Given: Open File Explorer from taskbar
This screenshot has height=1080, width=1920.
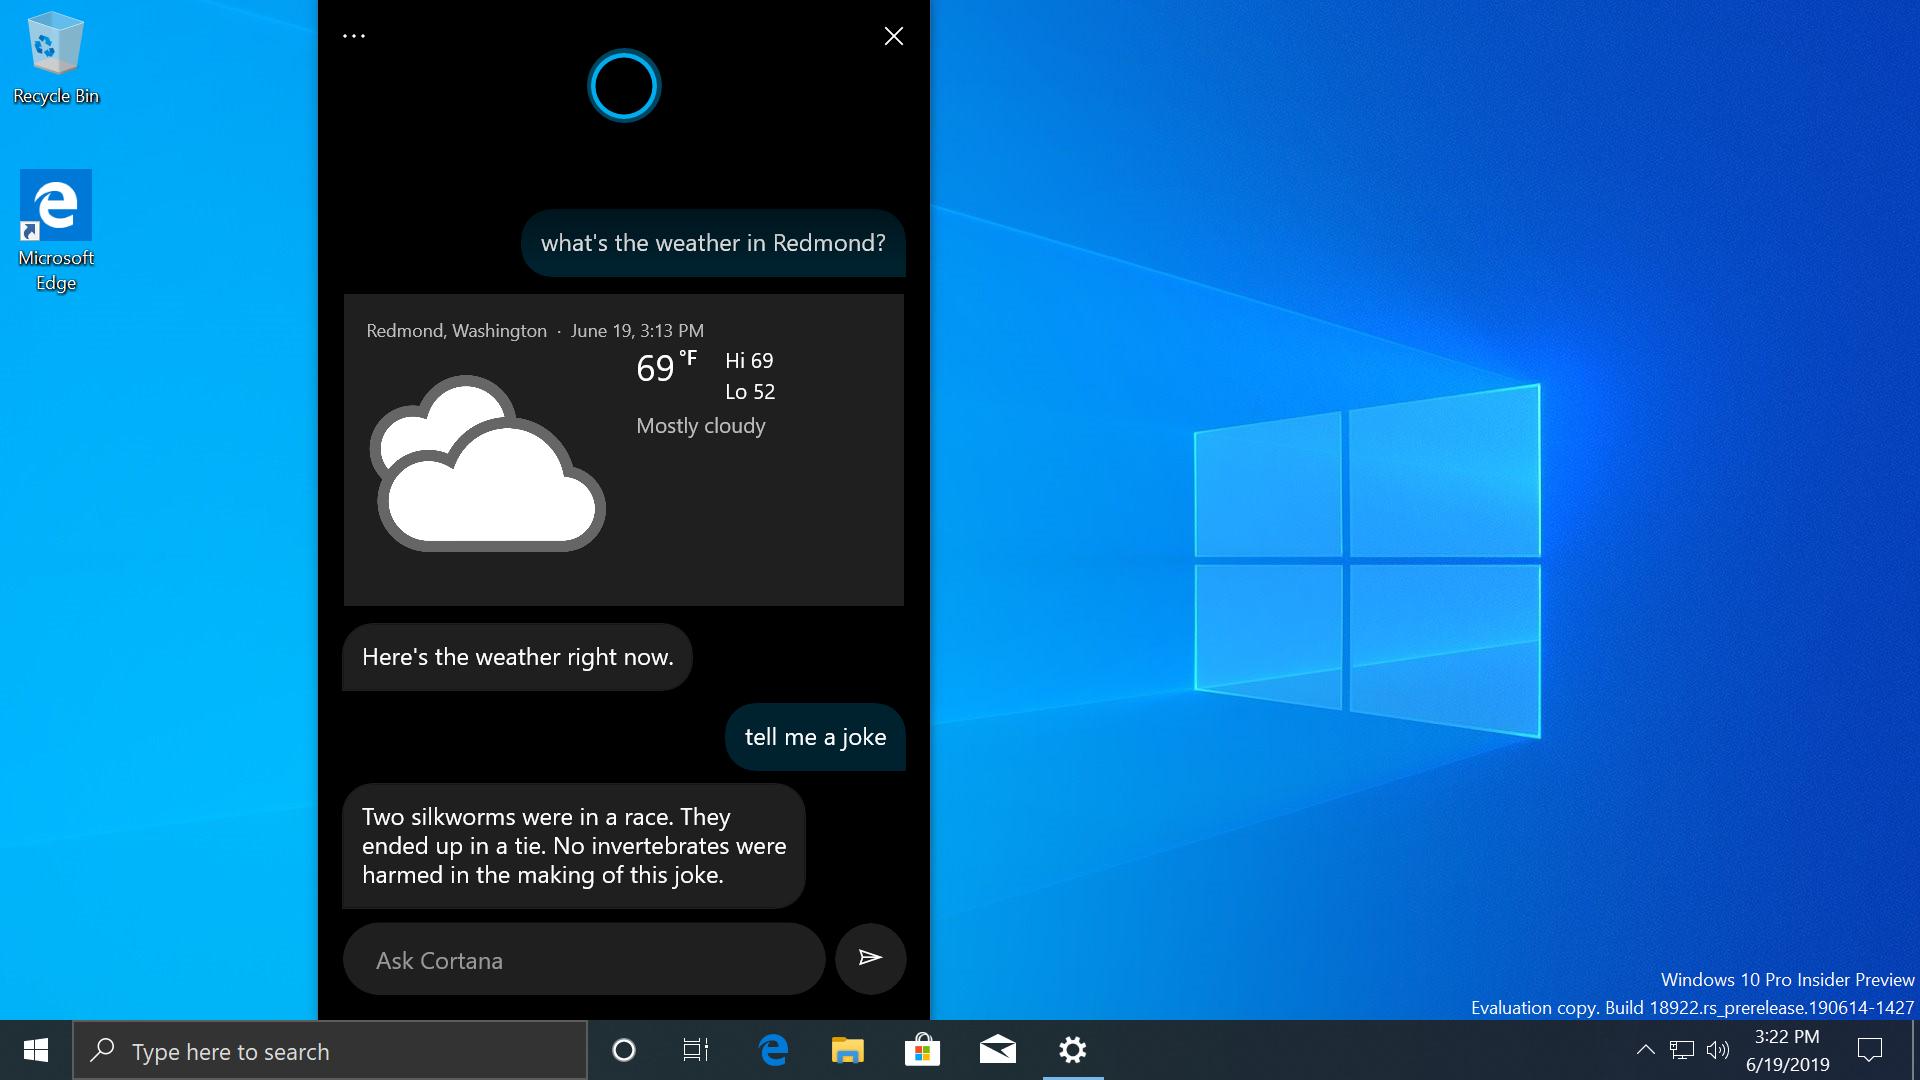Looking at the screenshot, I should click(848, 1050).
